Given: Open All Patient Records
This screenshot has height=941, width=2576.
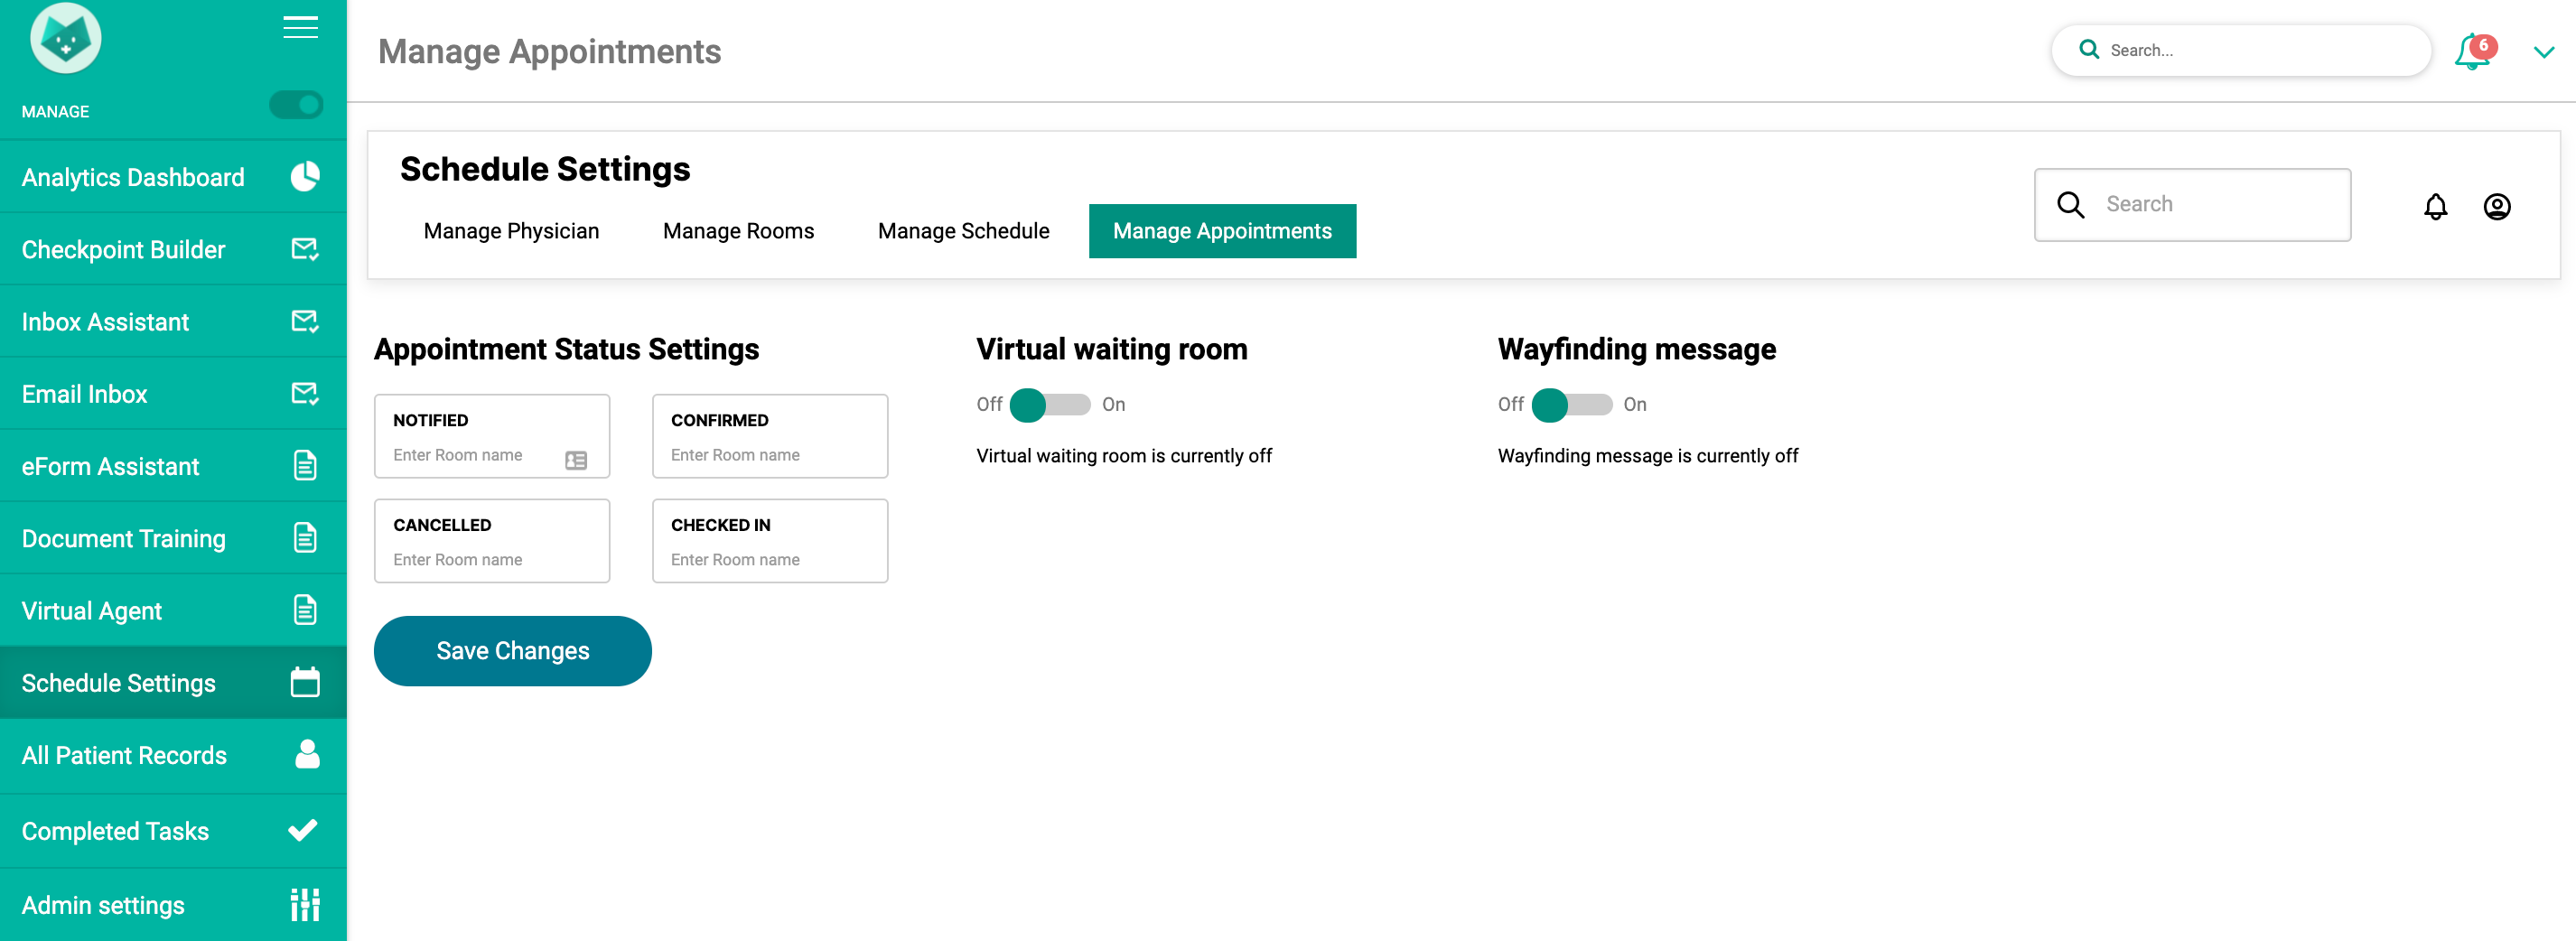Looking at the screenshot, I should click(x=173, y=755).
